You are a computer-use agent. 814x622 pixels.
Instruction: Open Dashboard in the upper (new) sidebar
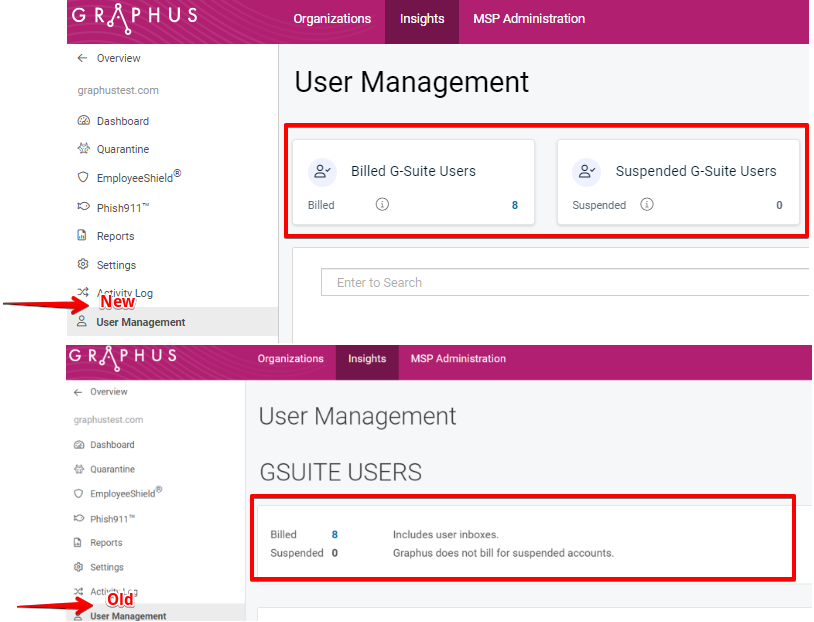click(123, 121)
